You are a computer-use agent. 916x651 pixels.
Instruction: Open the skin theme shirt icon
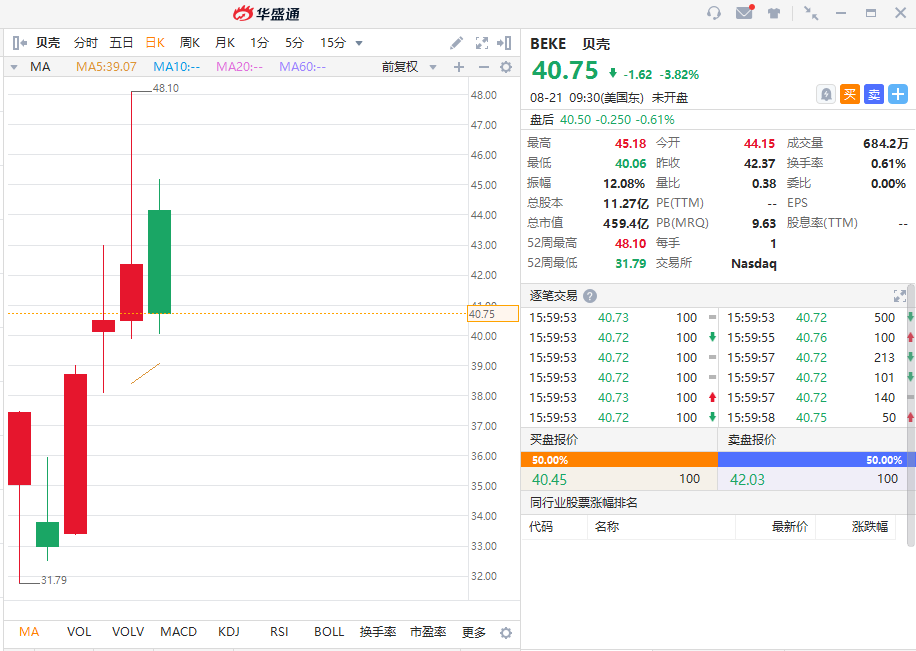pyautogui.click(x=774, y=13)
